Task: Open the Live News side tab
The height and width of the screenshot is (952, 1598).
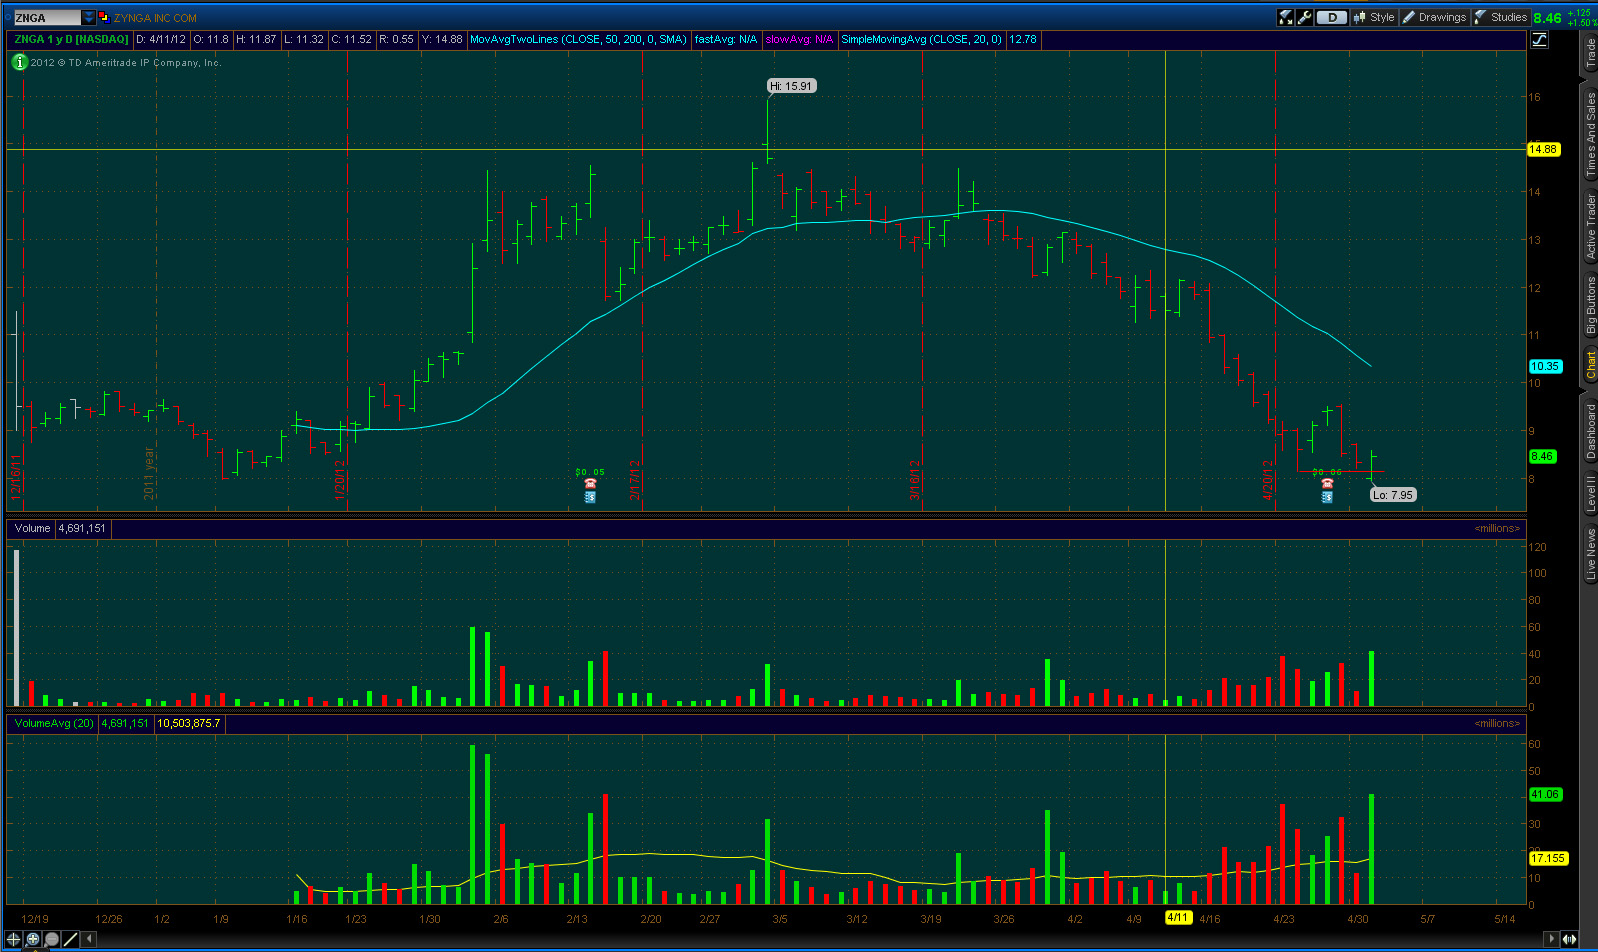Action: coord(1589,553)
